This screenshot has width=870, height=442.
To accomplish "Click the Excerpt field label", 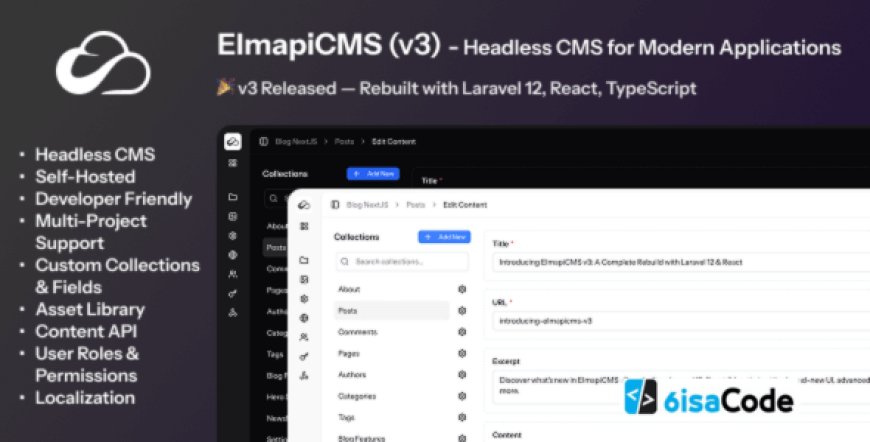I will pos(506,361).
